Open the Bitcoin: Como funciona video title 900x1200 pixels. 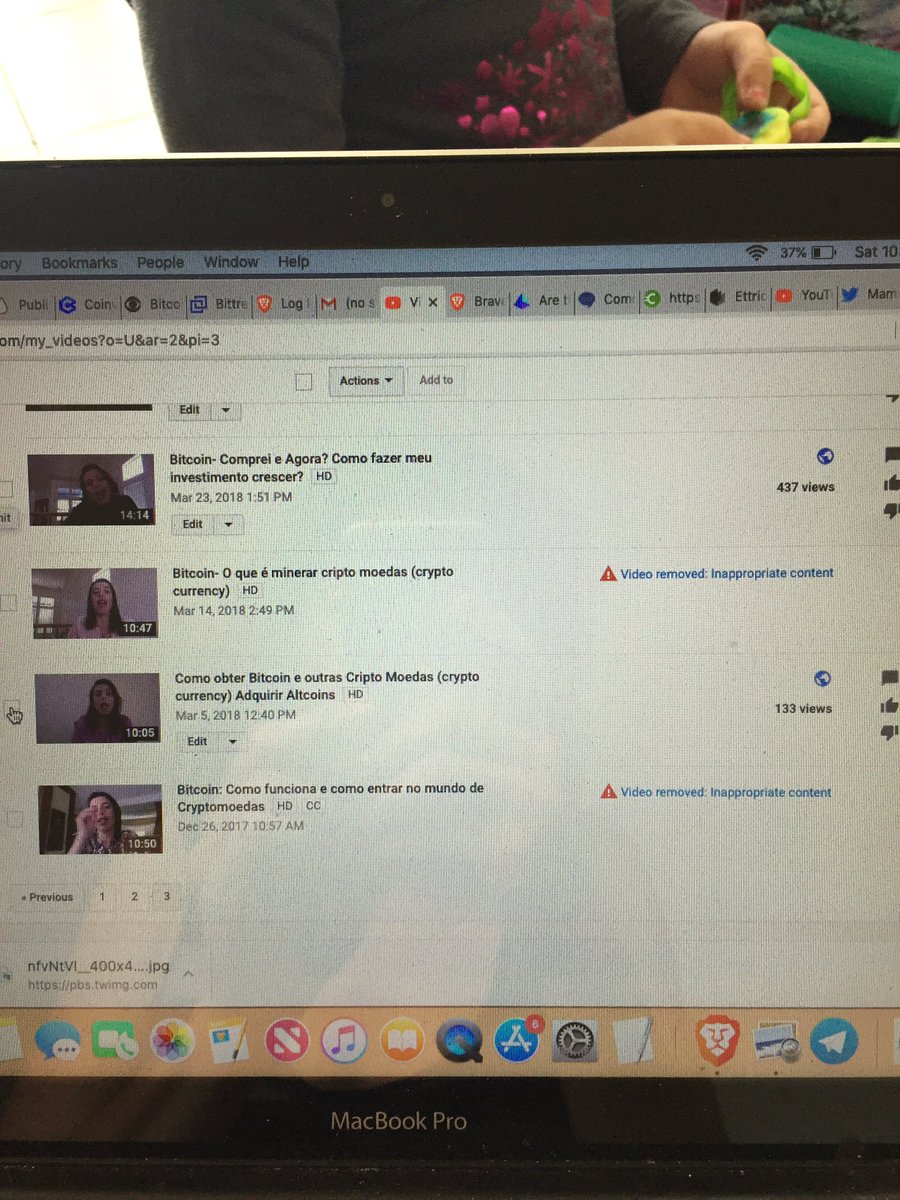coord(330,797)
